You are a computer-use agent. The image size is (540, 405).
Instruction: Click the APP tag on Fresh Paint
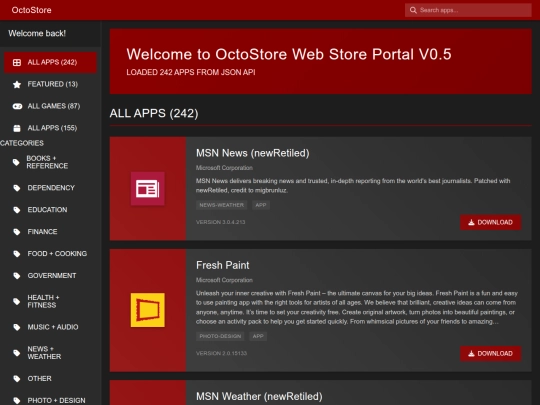258,336
